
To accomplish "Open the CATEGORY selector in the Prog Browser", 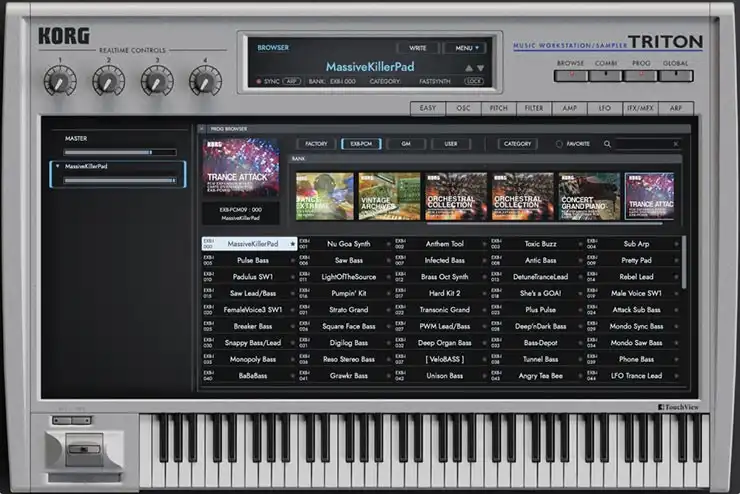I will [517, 144].
